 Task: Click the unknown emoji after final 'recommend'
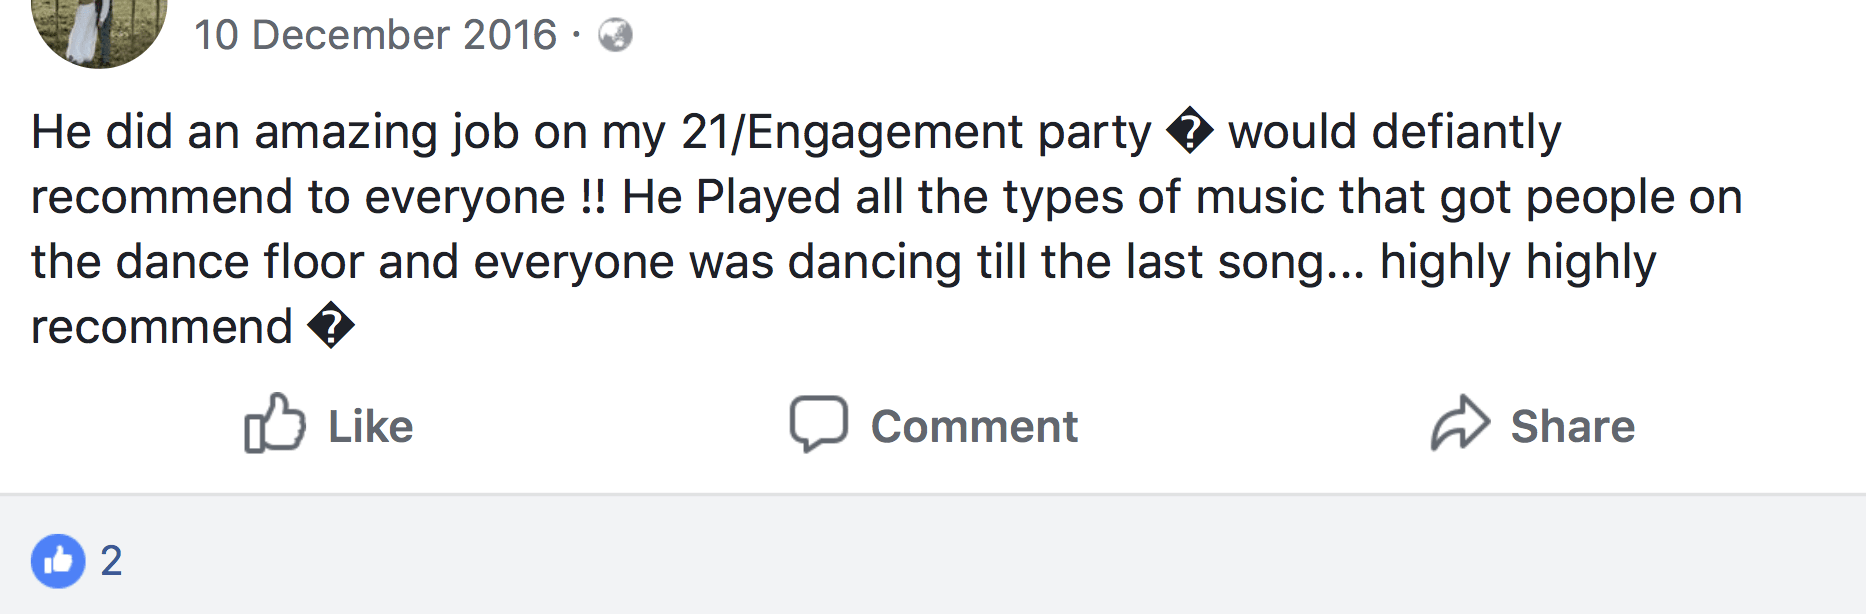[330, 327]
